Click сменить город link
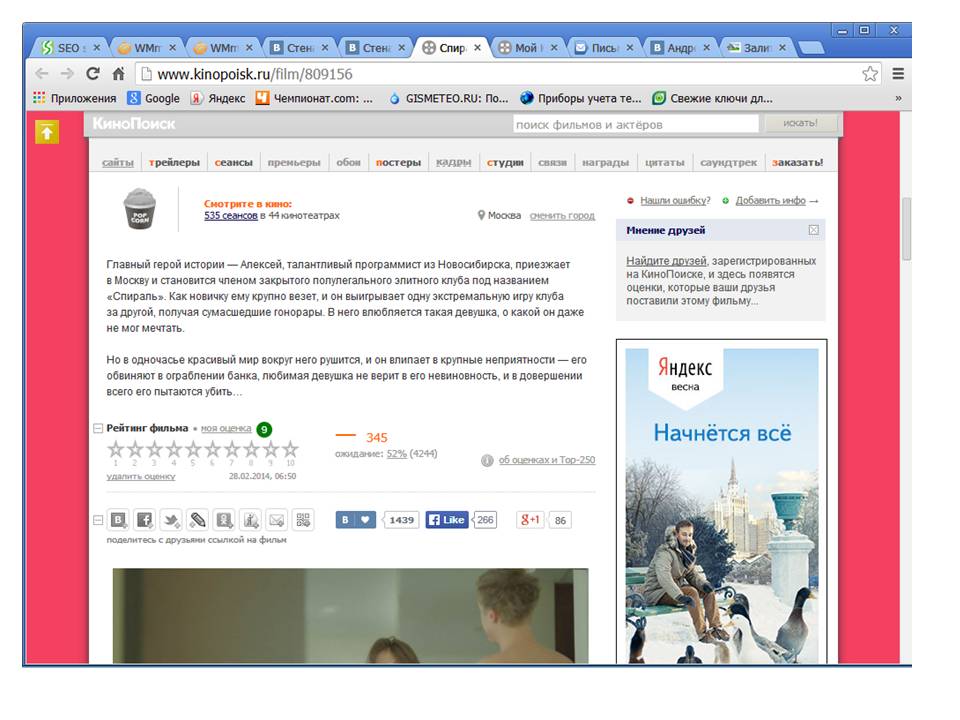The height and width of the screenshot is (720, 960). tap(562, 216)
